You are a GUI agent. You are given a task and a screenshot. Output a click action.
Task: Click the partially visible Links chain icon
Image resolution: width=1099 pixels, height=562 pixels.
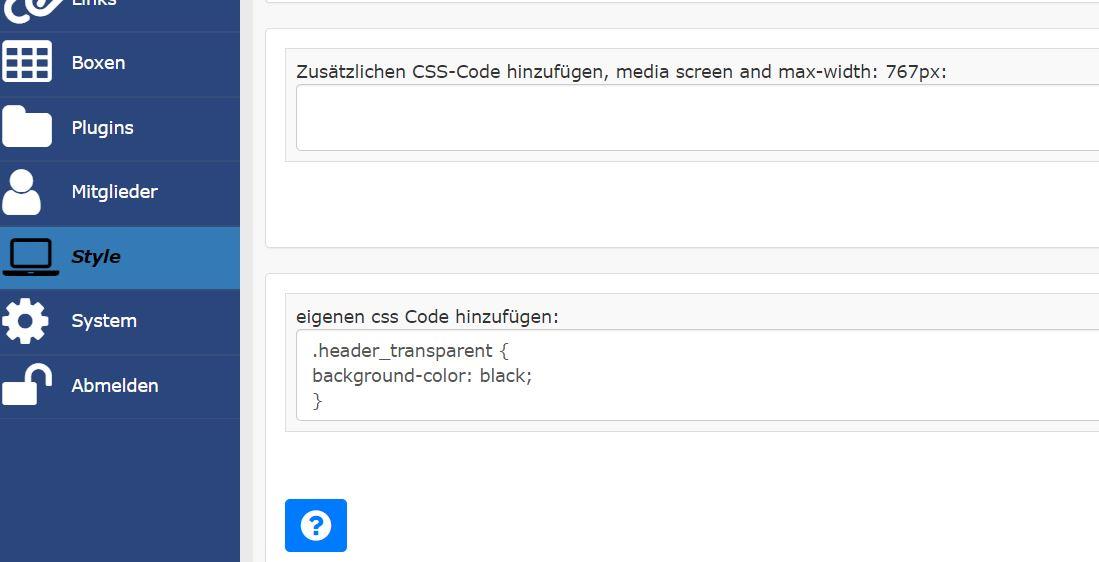(x=30, y=8)
